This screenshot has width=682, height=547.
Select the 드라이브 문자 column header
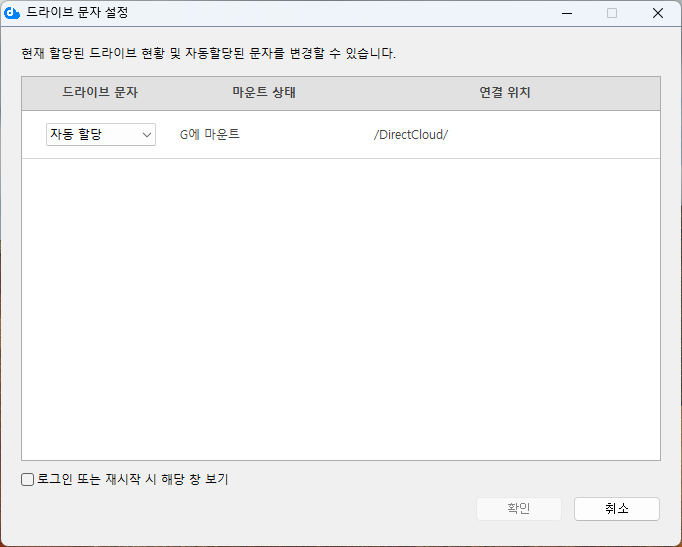(x=100, y=93)
